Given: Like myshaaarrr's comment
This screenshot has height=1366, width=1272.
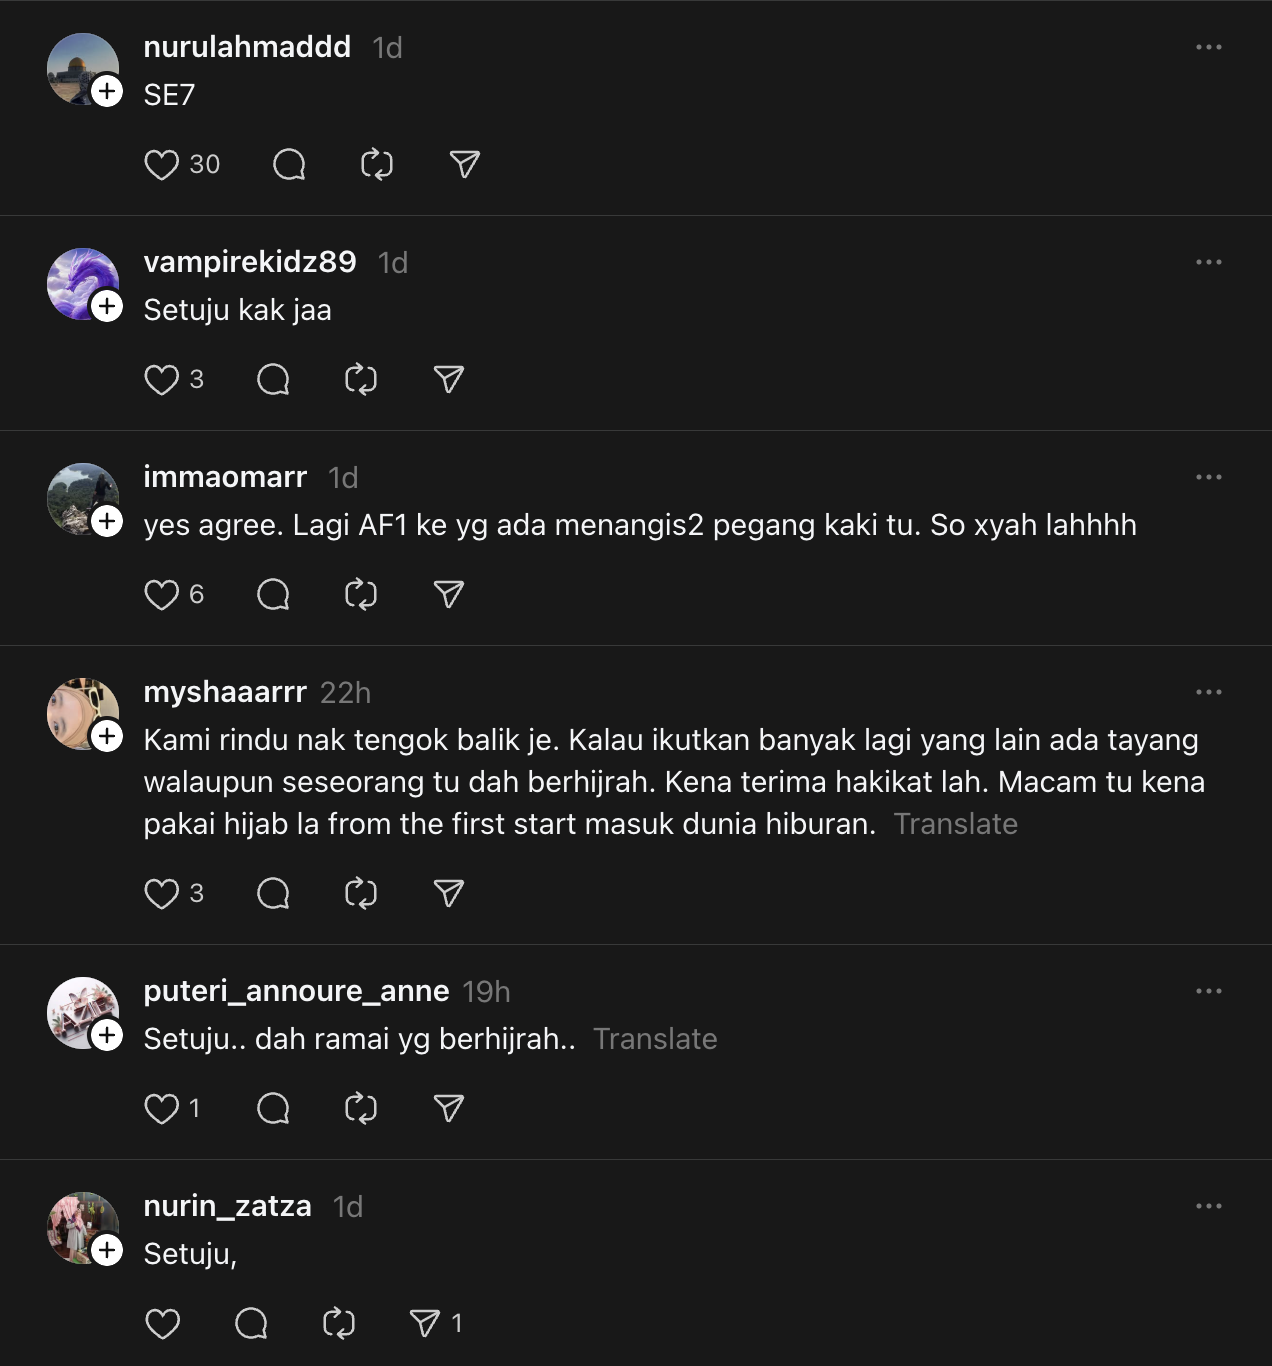Looking at the screenshot, I should tap(162, 893).
